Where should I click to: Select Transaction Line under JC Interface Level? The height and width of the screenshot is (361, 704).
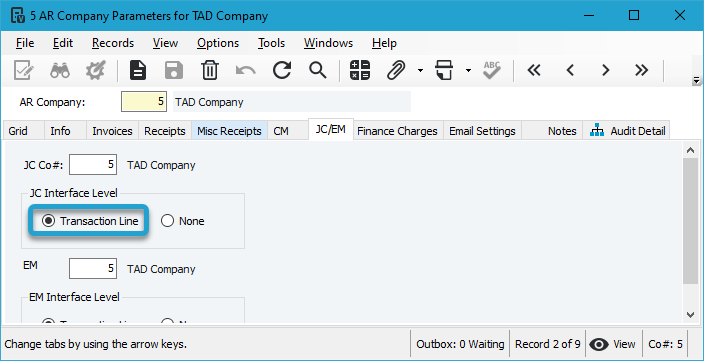[x=90, y=221]
